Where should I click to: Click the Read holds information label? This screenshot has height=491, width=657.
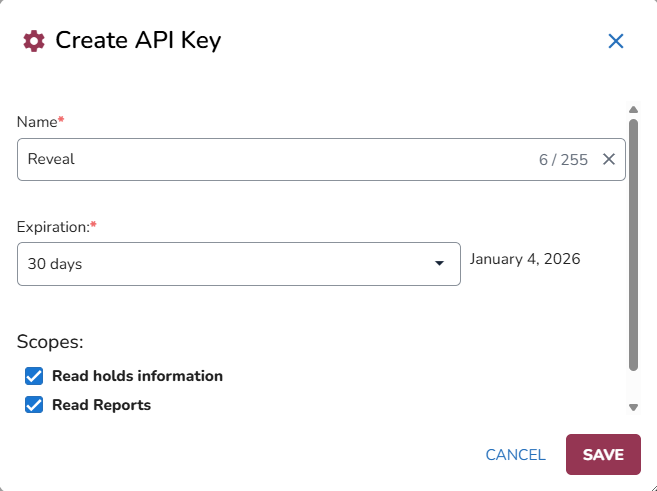(x=137, y=376)
